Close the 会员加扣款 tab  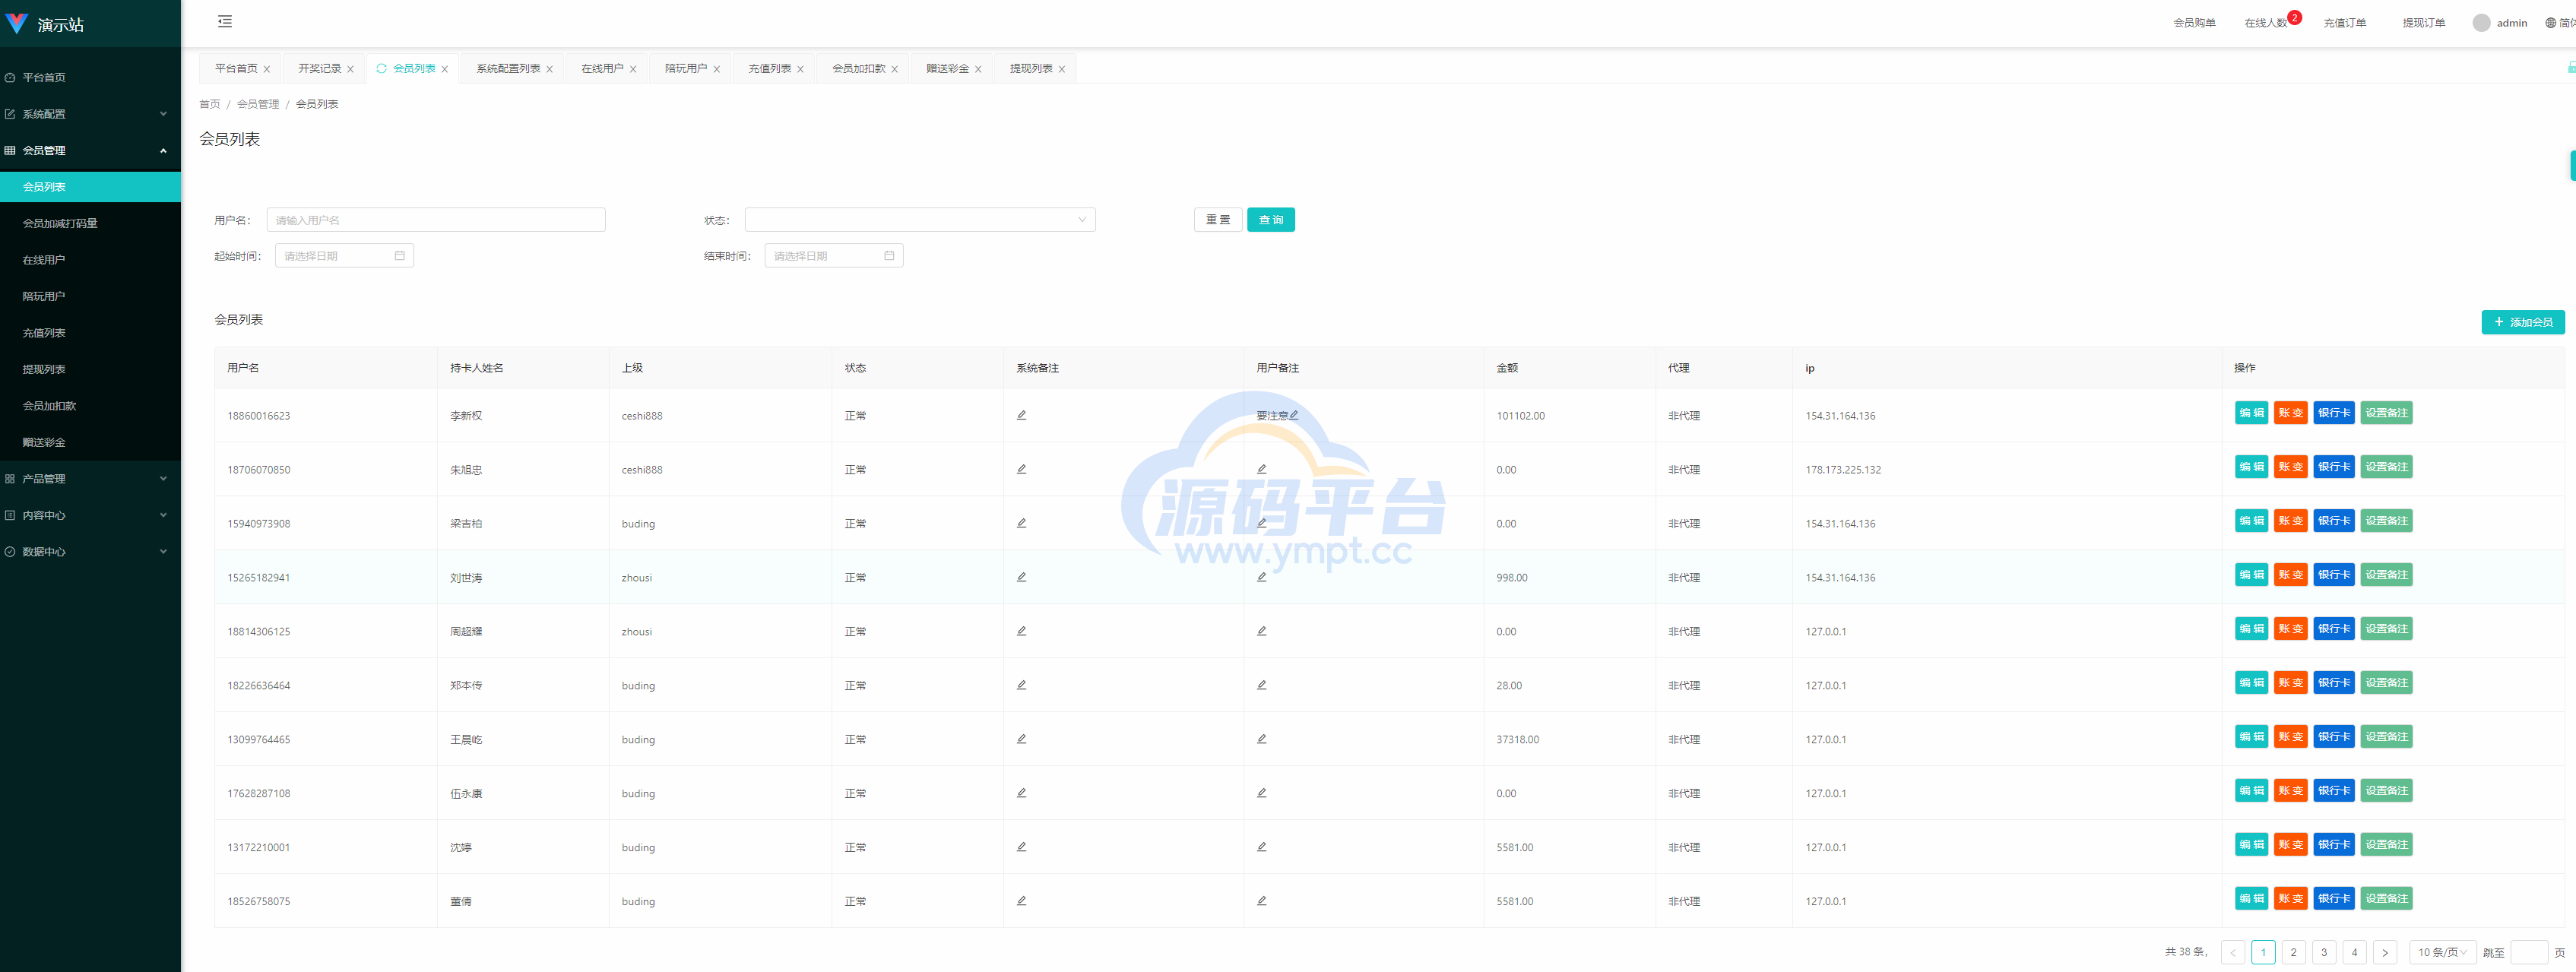[894, 69]
